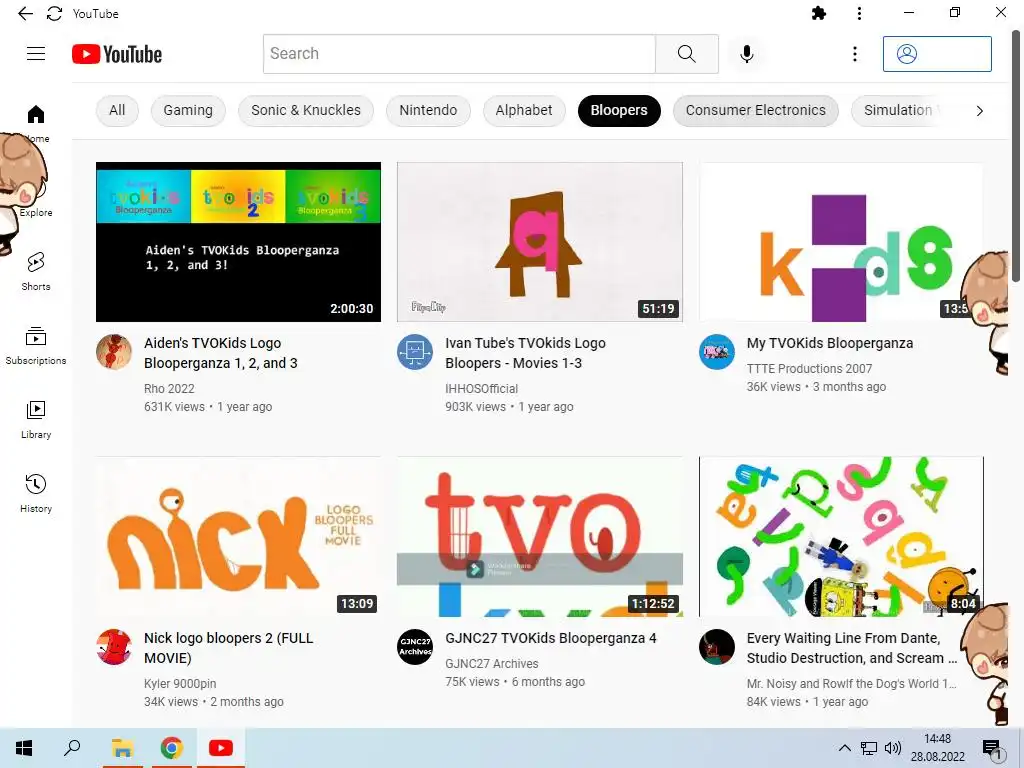Open GJNC27 Archives channel avatar
Image resolution: width=1024 pixels, height=768 pixels.
pyautogui.click(x=415, y=647)
